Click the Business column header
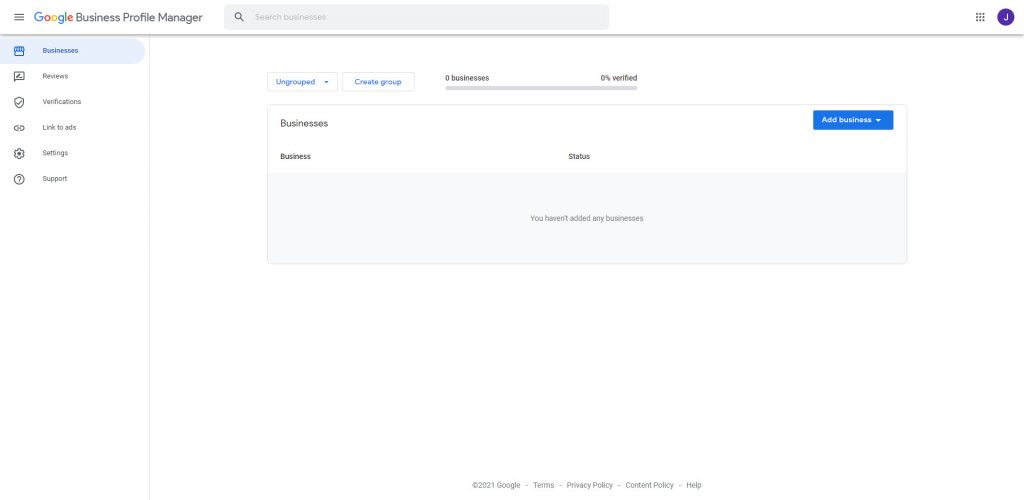The height and width of the screenshot is (500, 1024). point(295,157)
